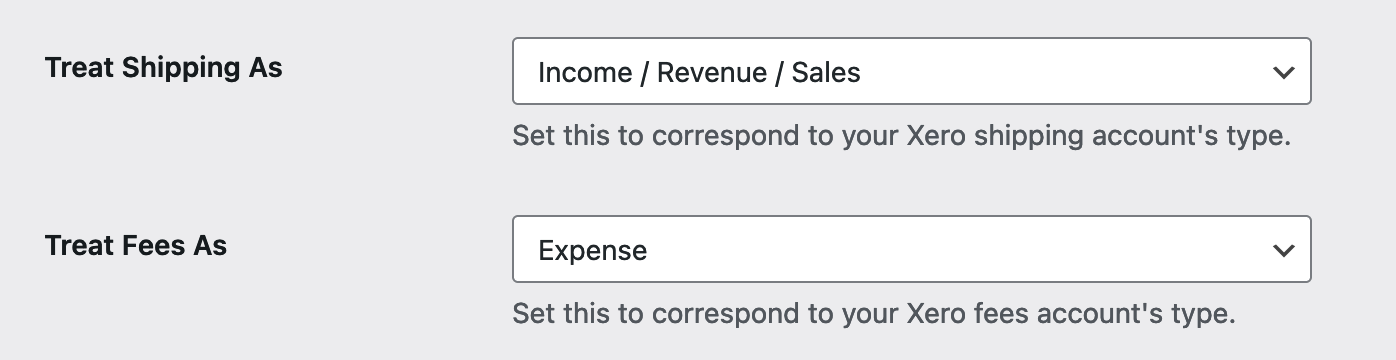Click the word "Shipping" in the bold label
This screenshot has height=360, width=1396.
(x=181, y=69)
